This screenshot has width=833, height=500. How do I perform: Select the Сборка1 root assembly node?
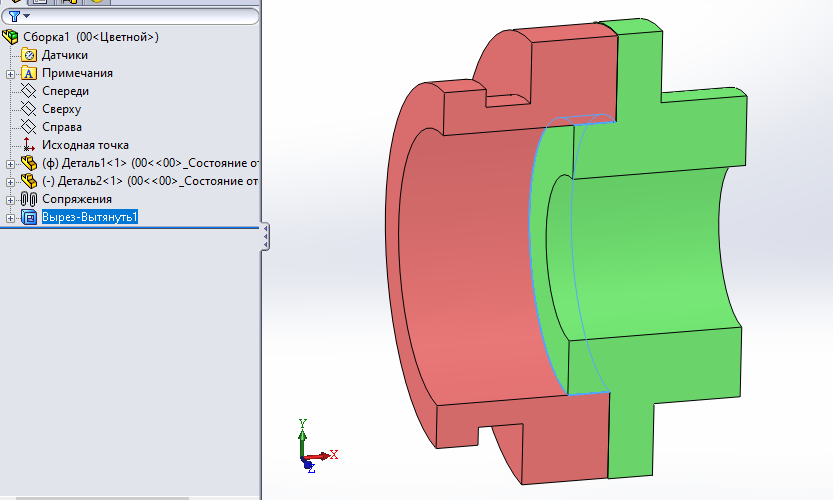[91, 37]
